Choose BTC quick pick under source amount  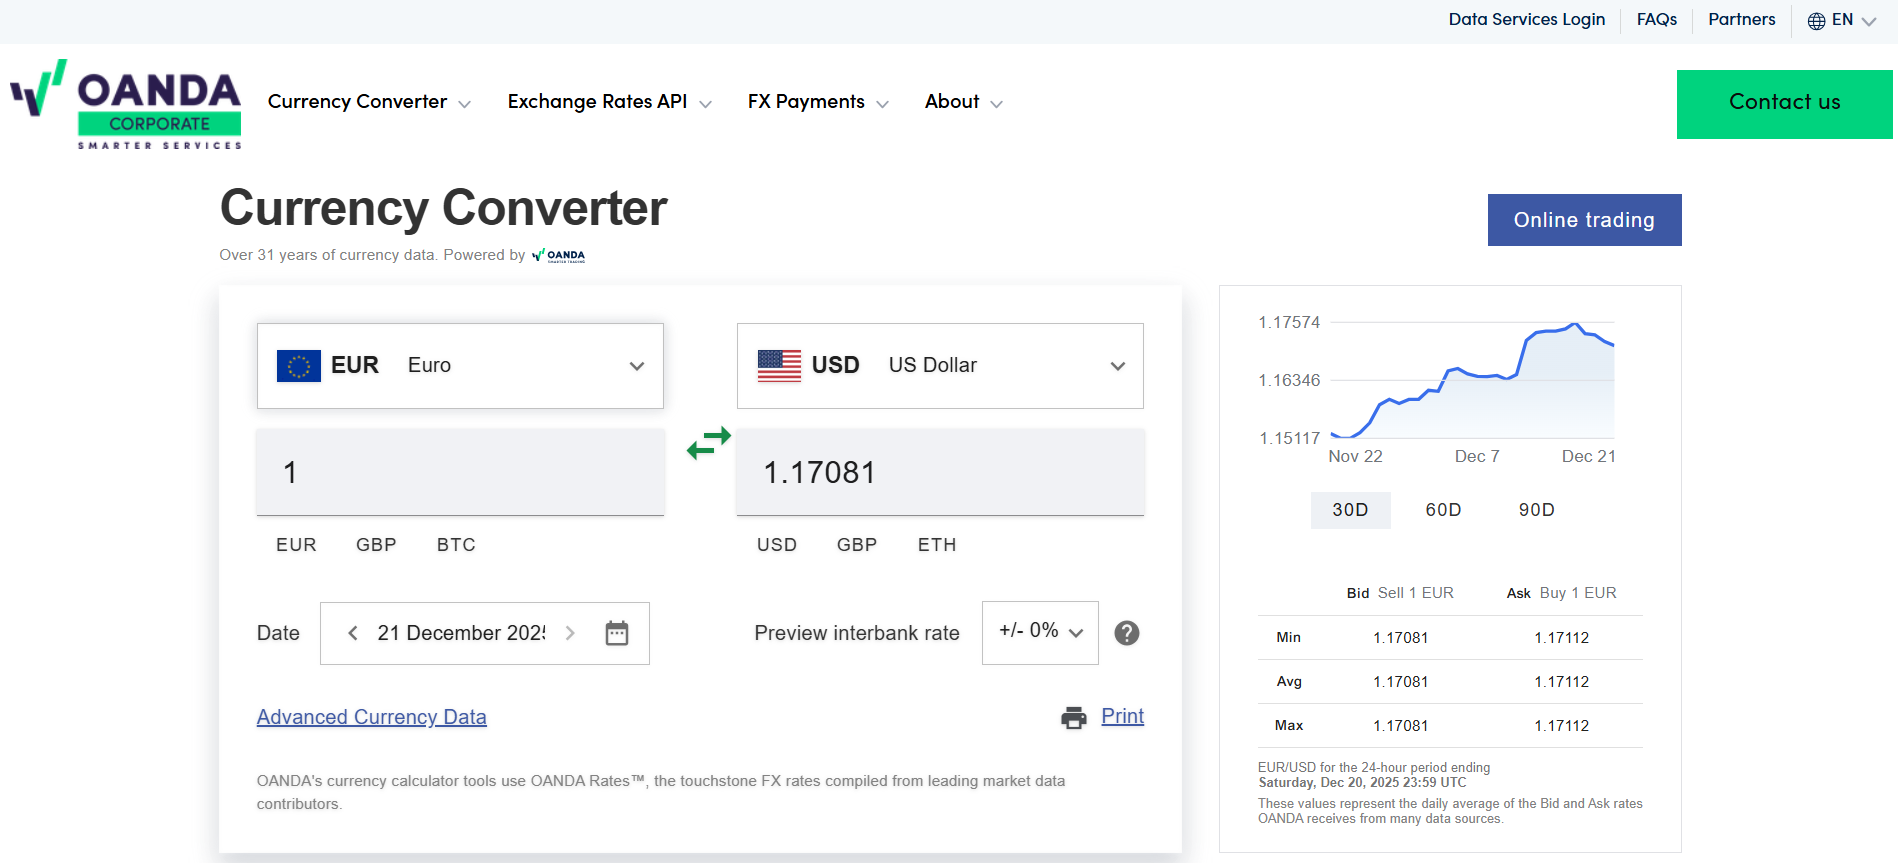coord(457,545)
